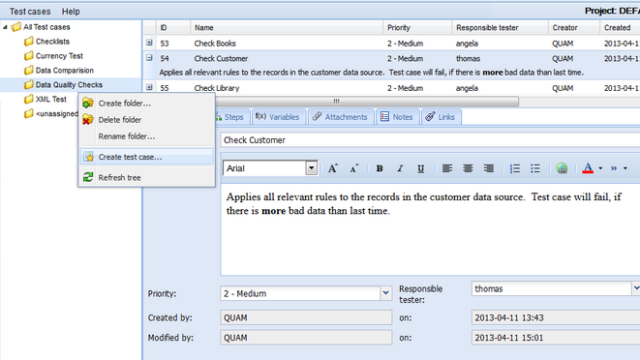Sort by Responsible tester column header
640x360 pixels.
500,28
